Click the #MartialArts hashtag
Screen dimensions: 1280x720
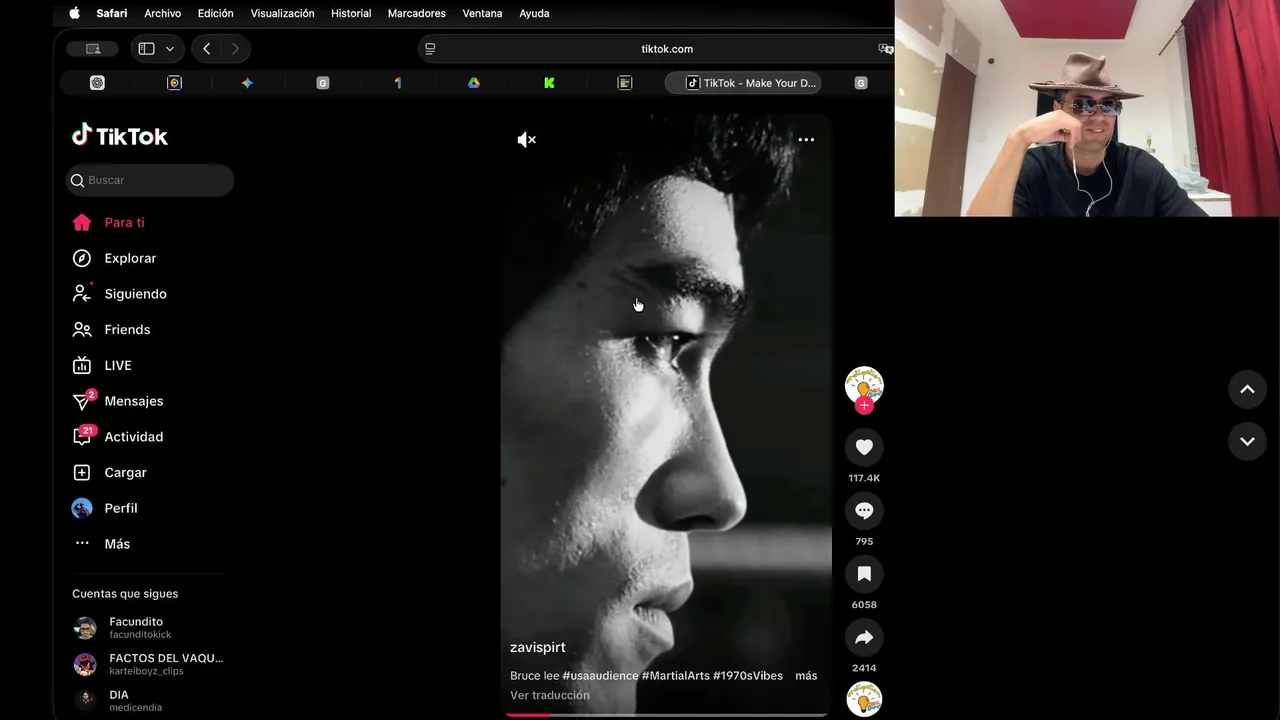click(675, 676)
